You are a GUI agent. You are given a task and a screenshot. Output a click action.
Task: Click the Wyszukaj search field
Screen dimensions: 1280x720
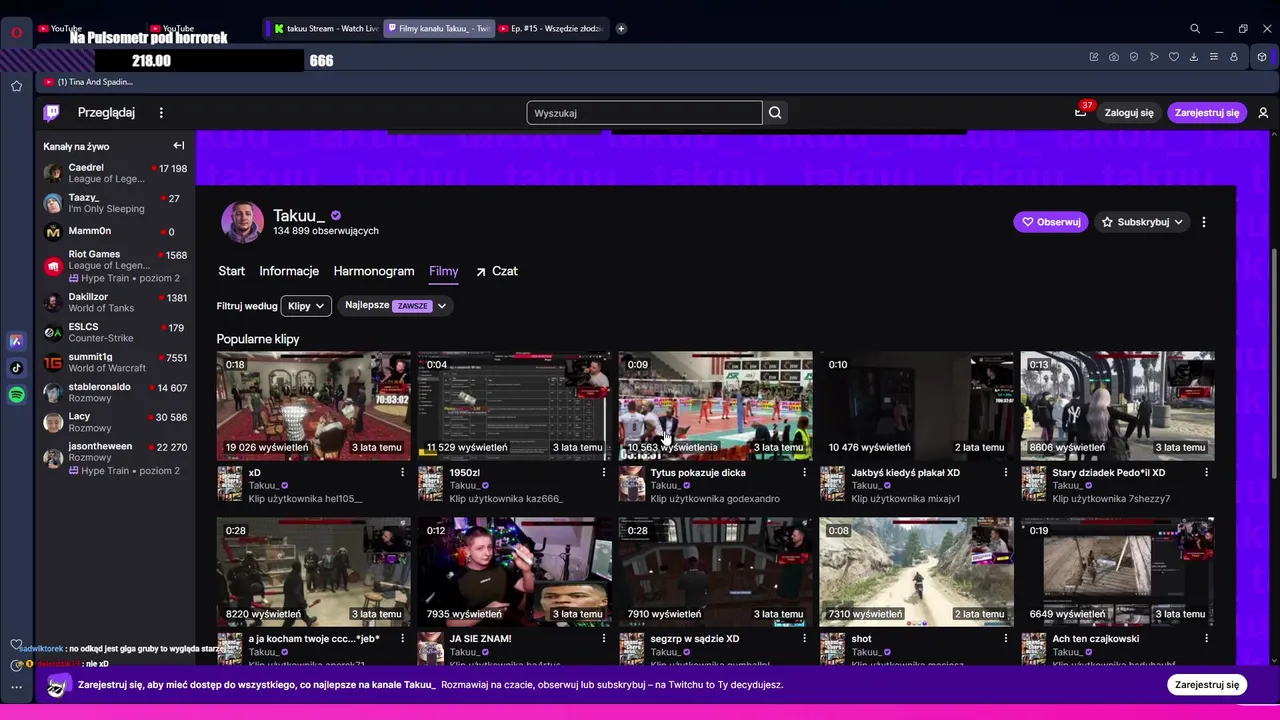(x=644, y=113)
